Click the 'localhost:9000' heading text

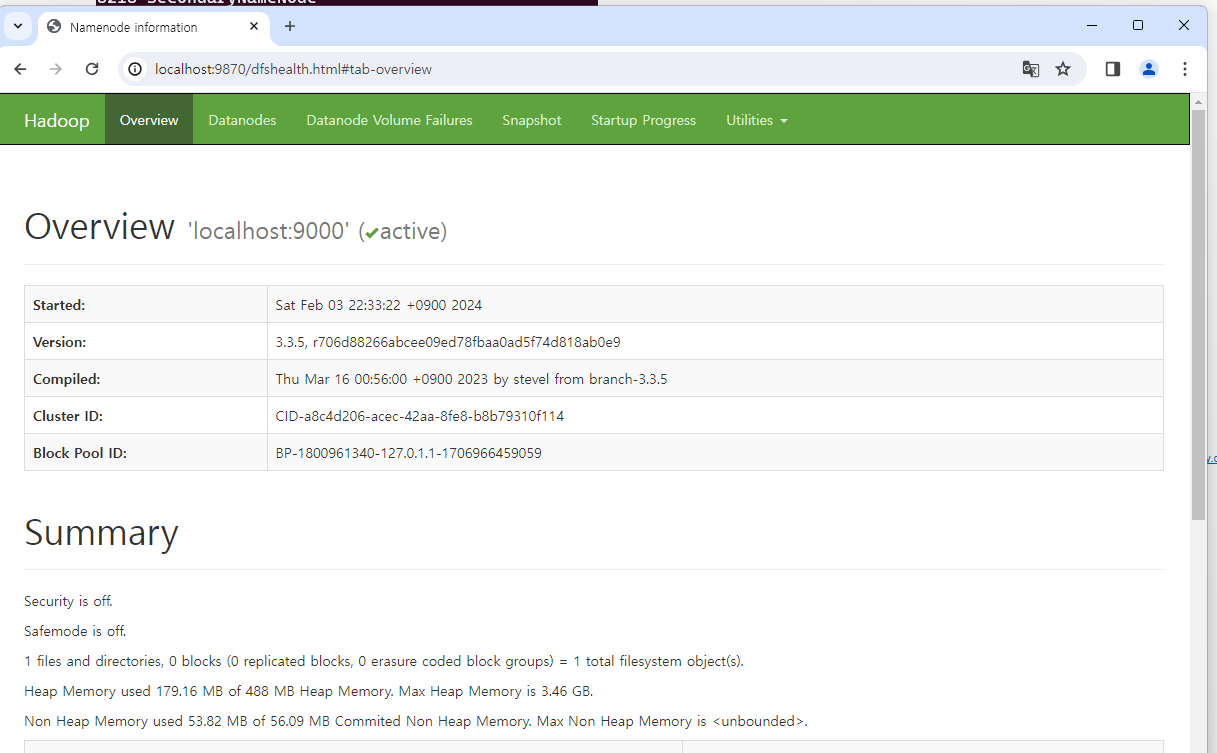269,231
